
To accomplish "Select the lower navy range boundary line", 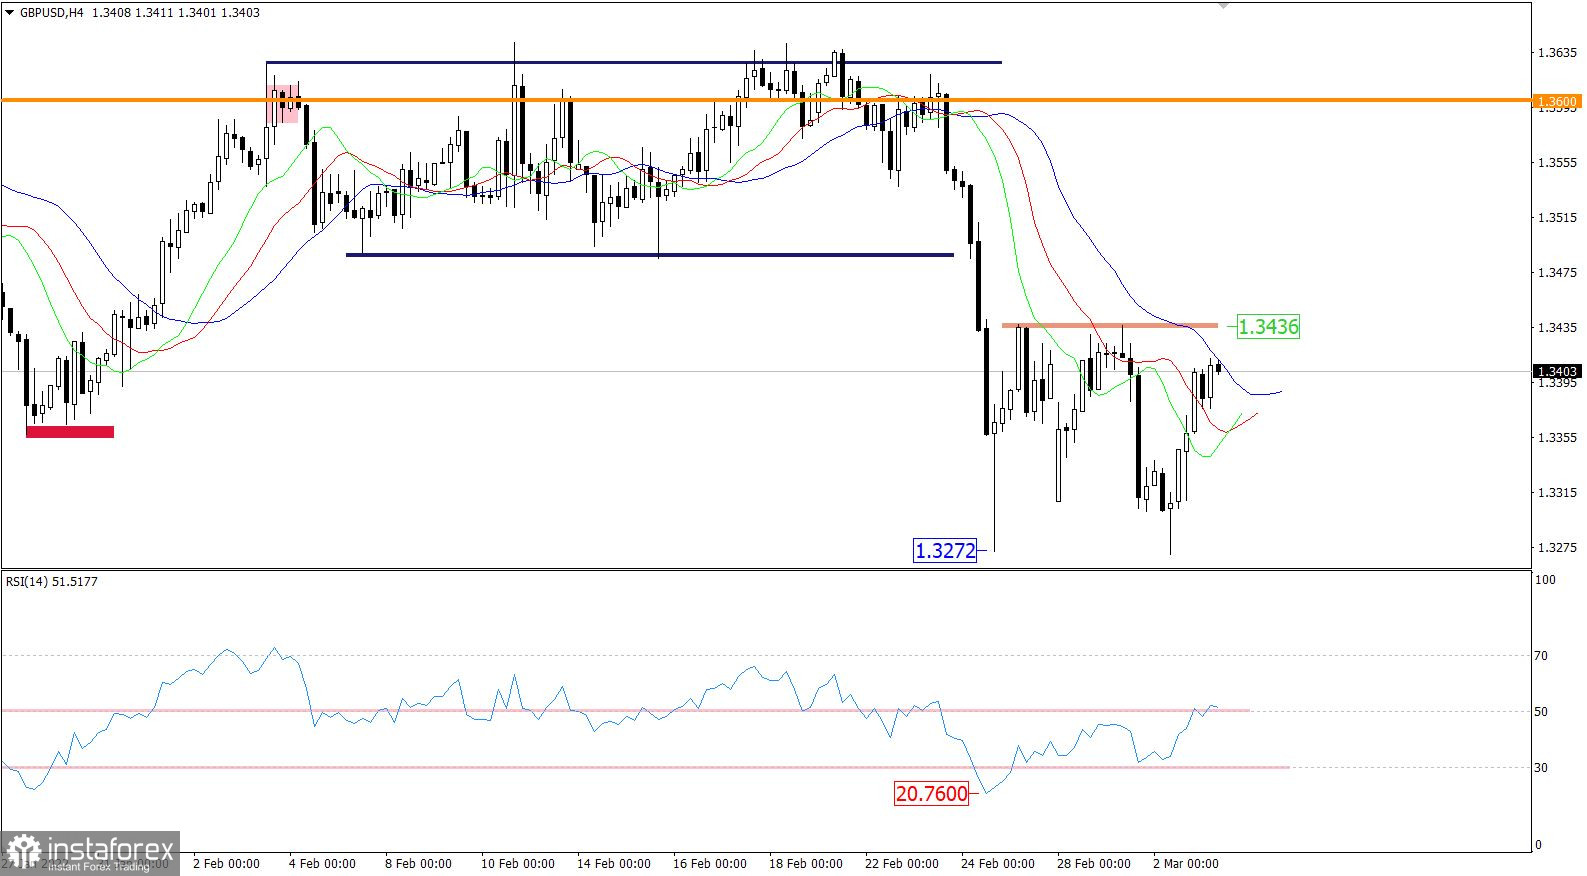I will click(x=650, y=255).
